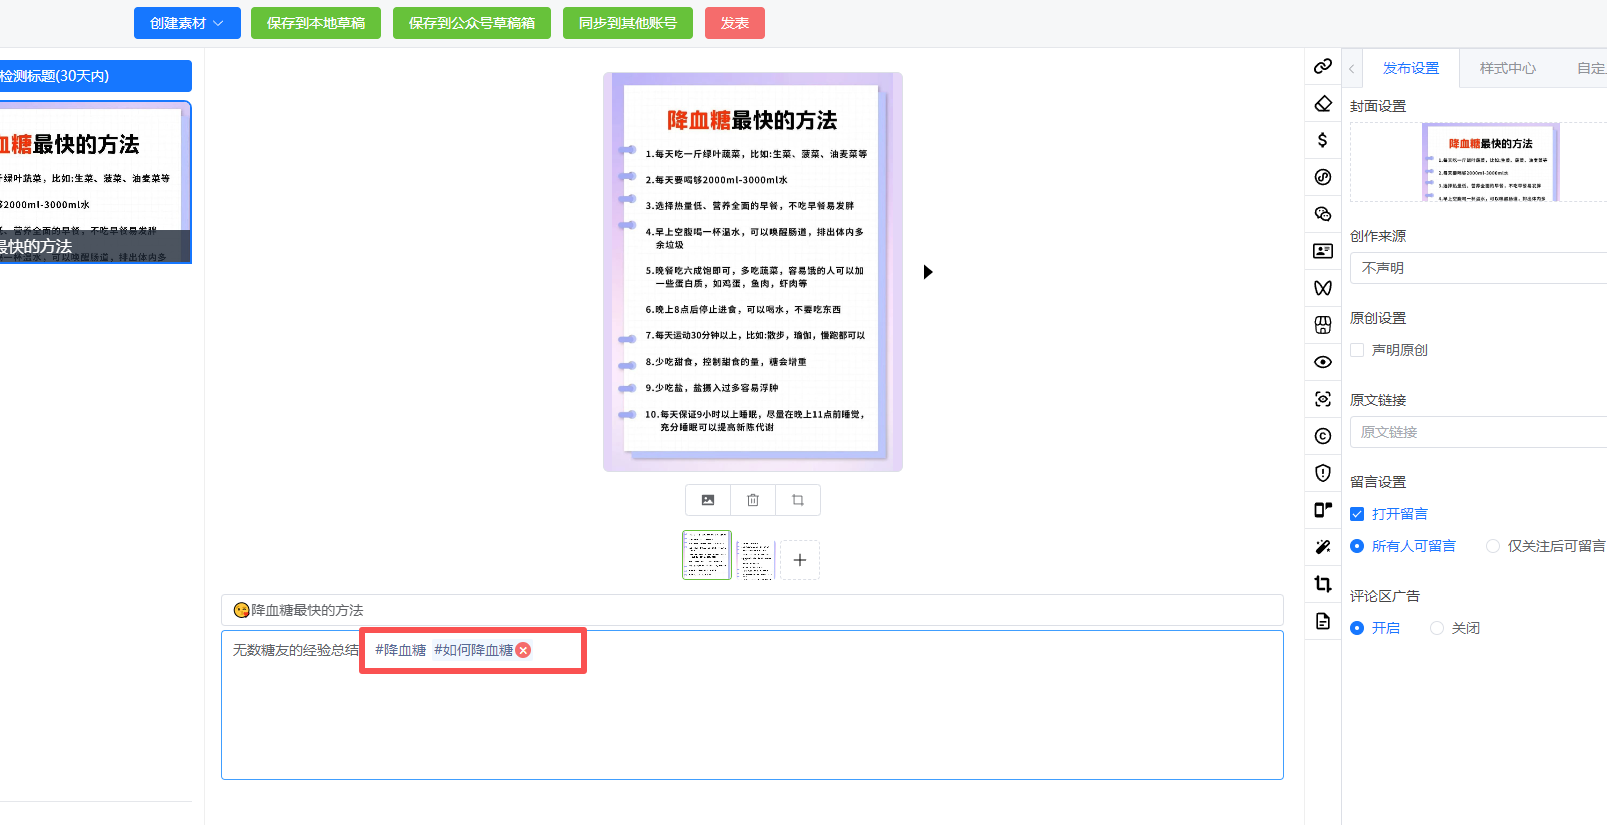Screen dimensions: 1607x825
Task: Select the eraser icon in sidebar
Action: coord(1322,103)
